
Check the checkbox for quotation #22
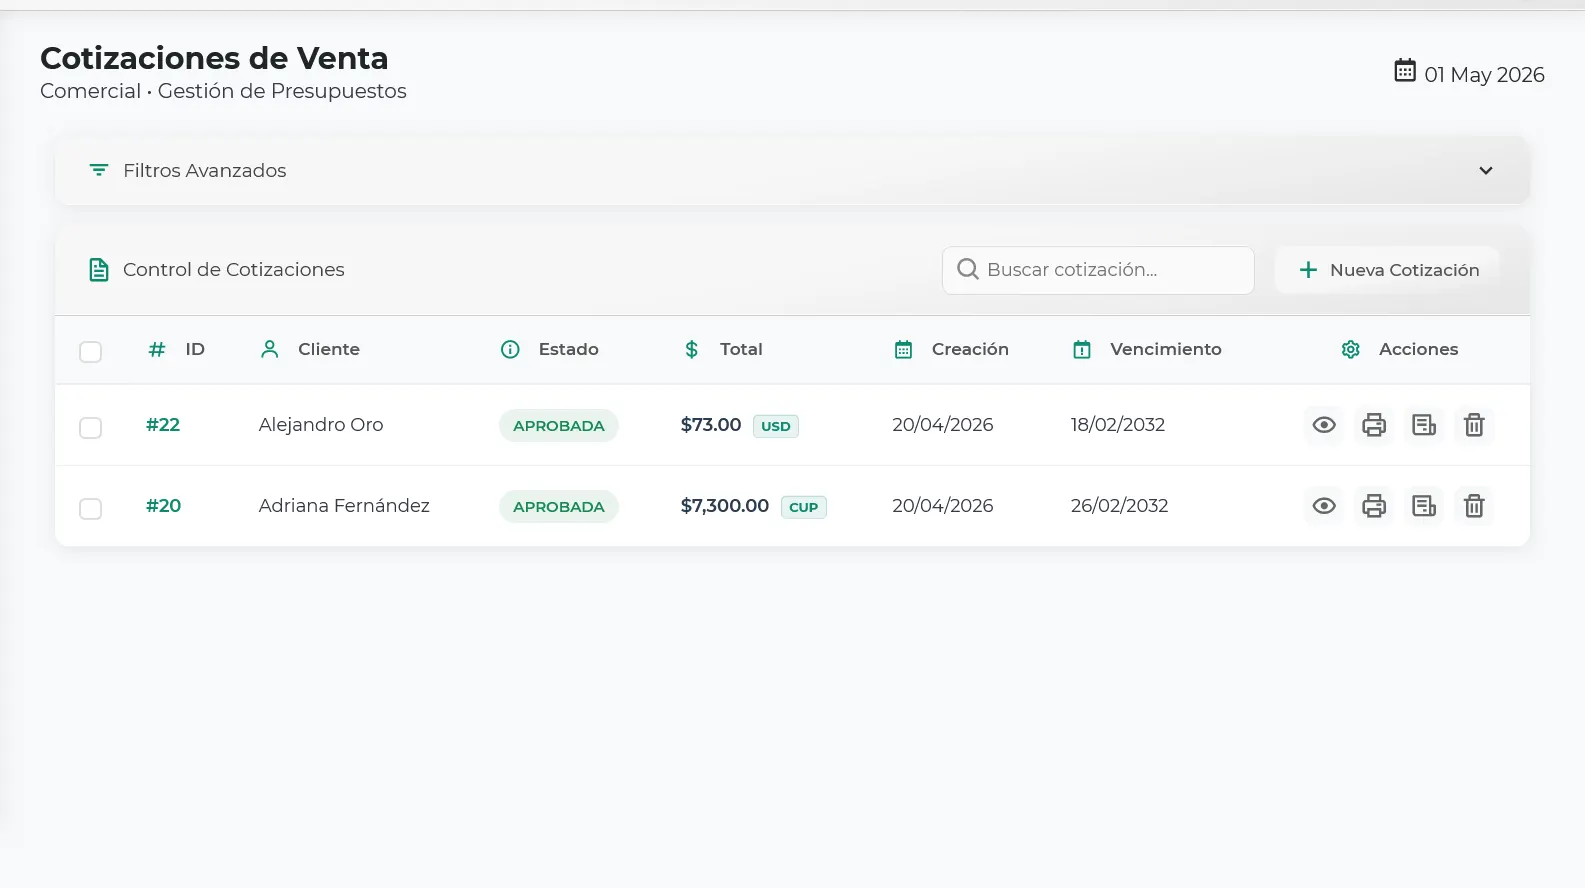pyautogui.click(x=90, y=427)
